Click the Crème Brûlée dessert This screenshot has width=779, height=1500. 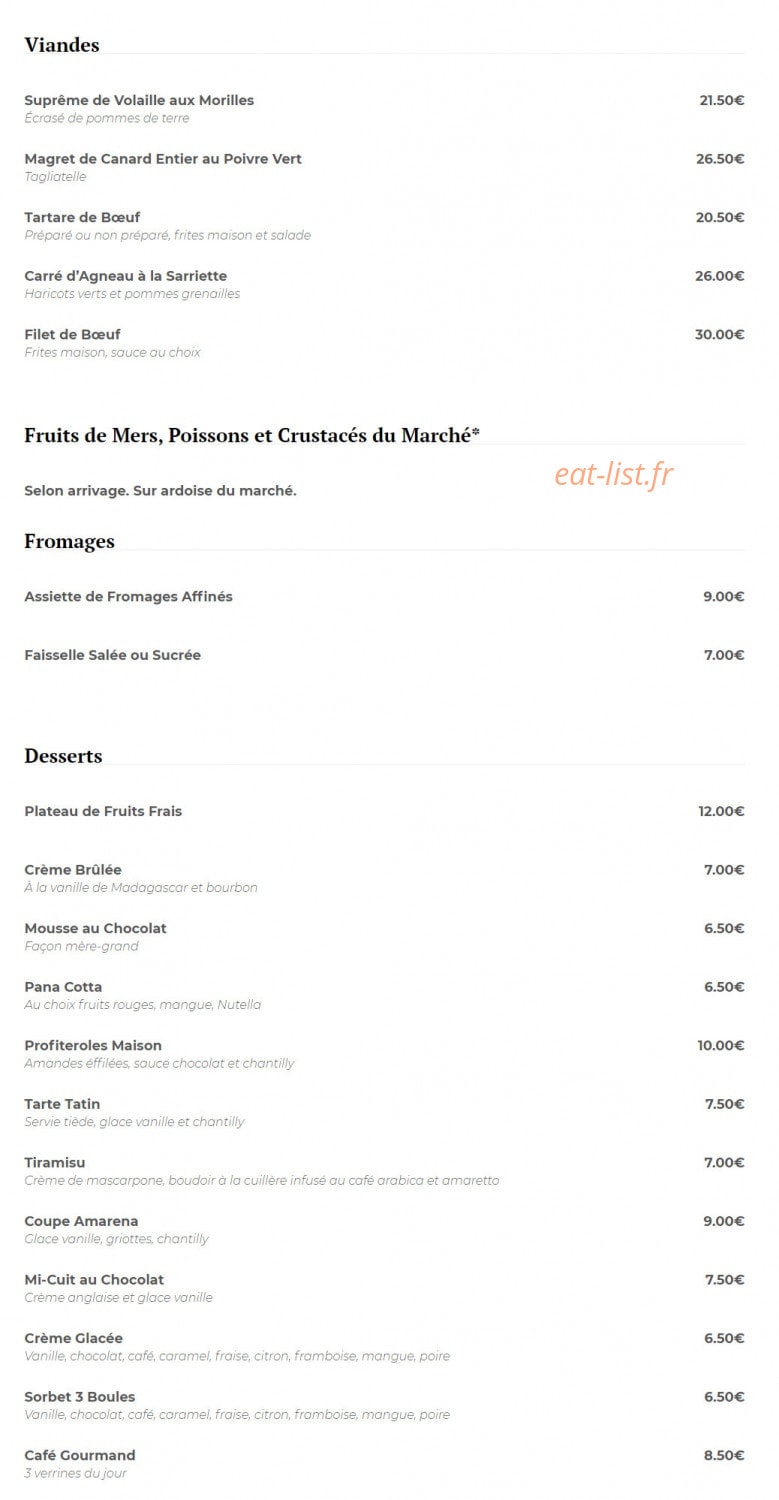point(73,870)
